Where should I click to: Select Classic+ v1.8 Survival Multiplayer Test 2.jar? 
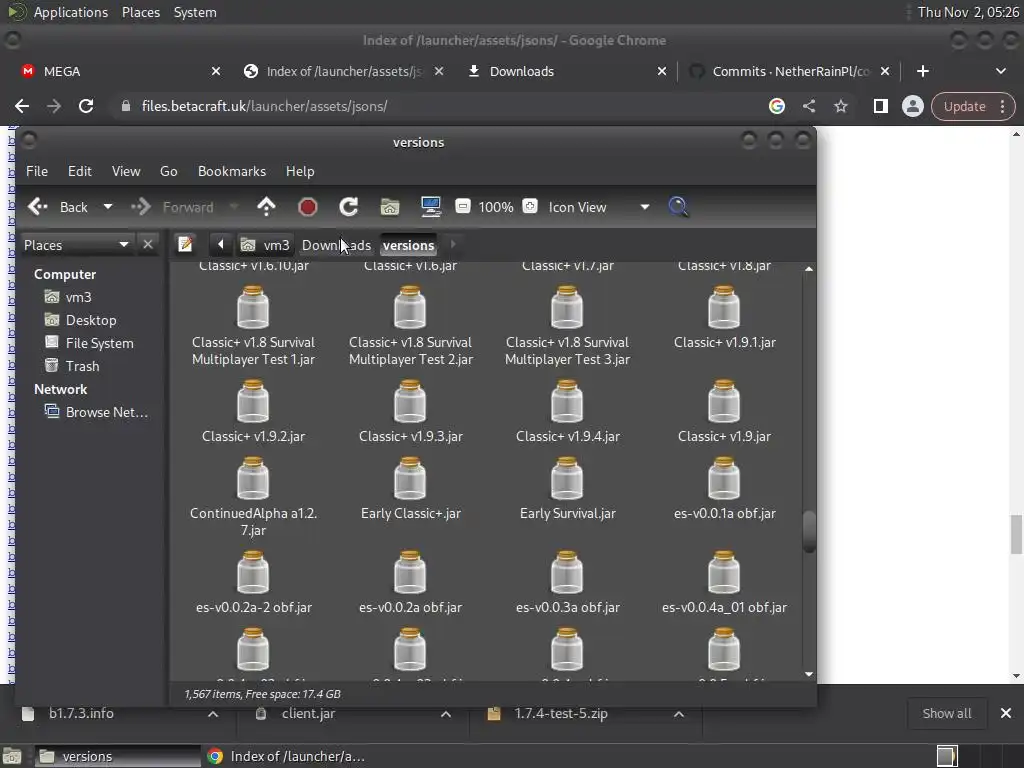[410, 327]
